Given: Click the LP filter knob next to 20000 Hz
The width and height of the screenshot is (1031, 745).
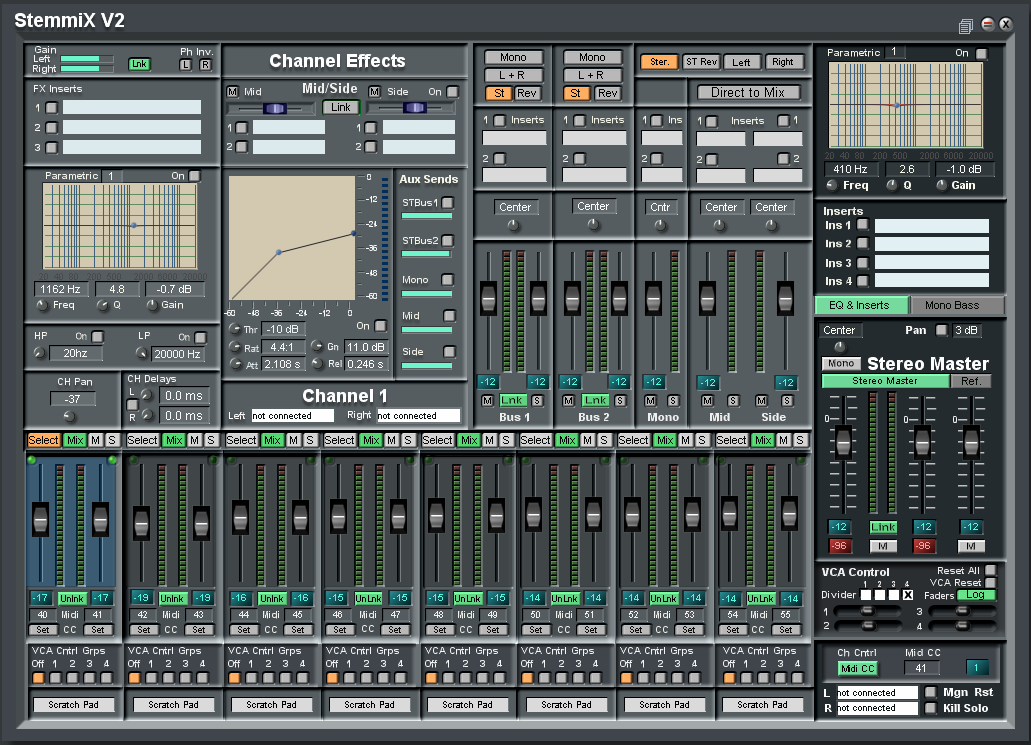Looking at the screenshot, I should 141,353.
